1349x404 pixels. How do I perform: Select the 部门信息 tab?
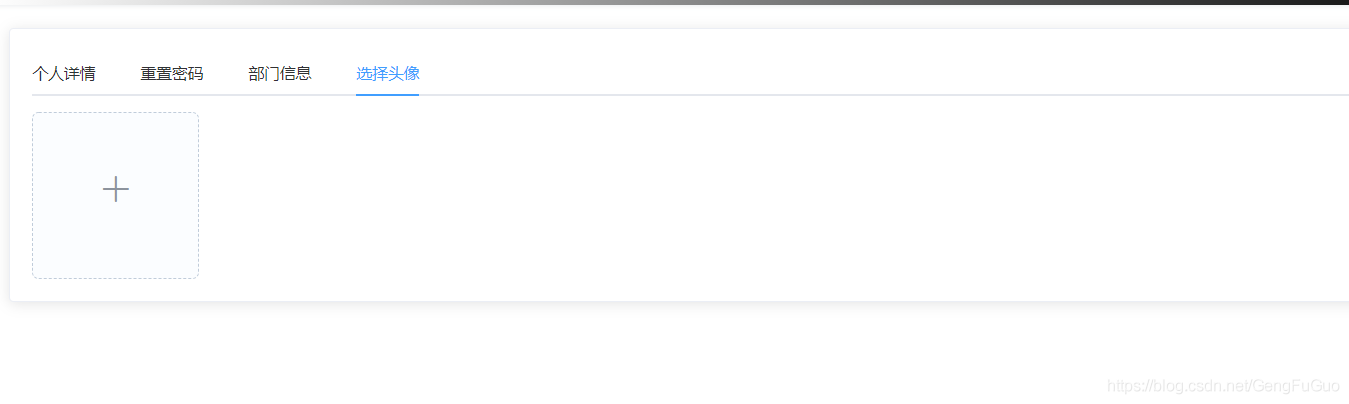pyautogui.click(x=280, y=74)
